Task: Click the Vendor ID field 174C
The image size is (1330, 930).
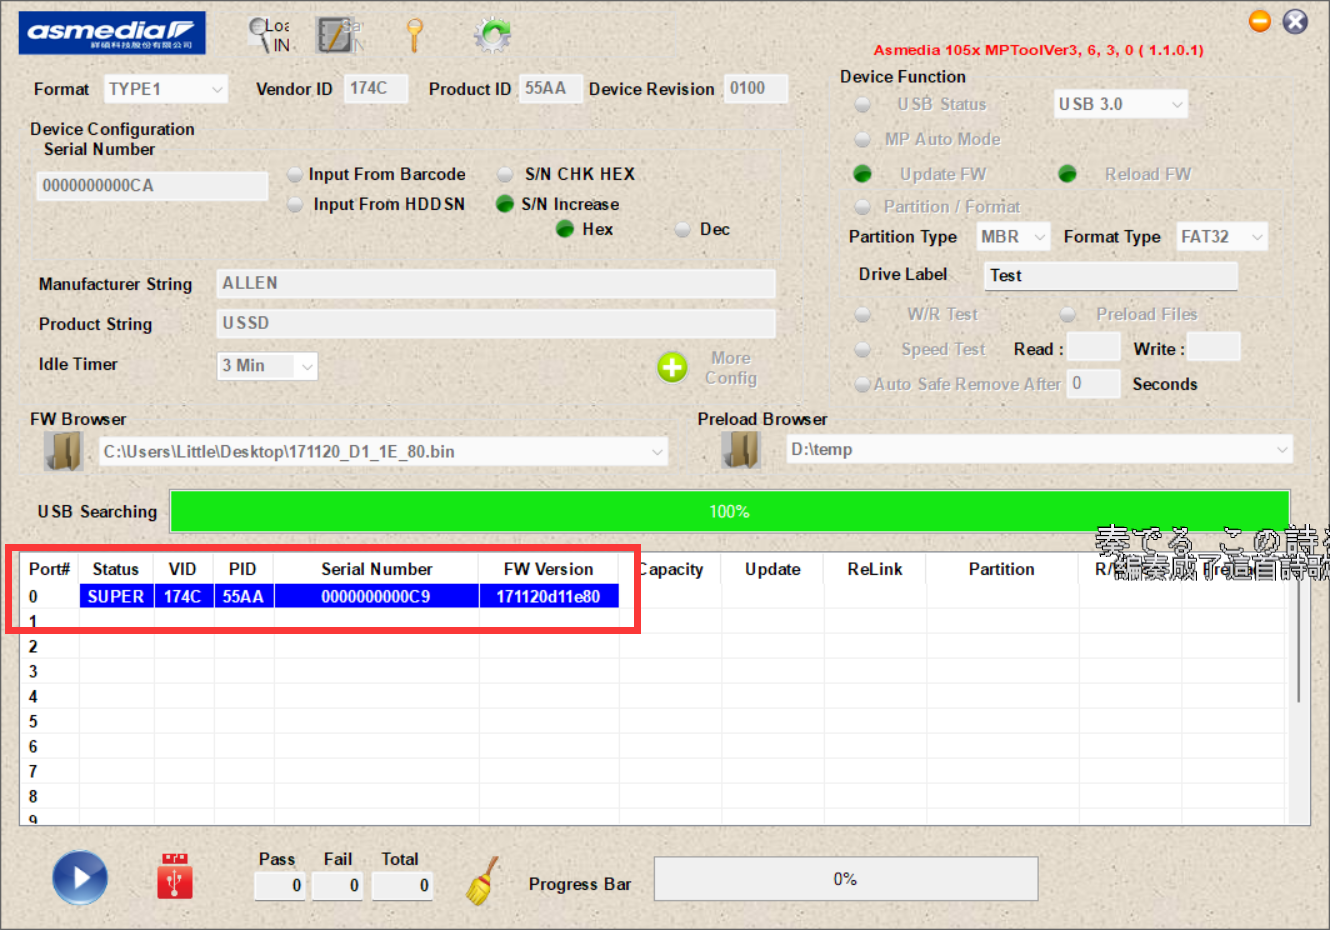Action: (376, 89)
